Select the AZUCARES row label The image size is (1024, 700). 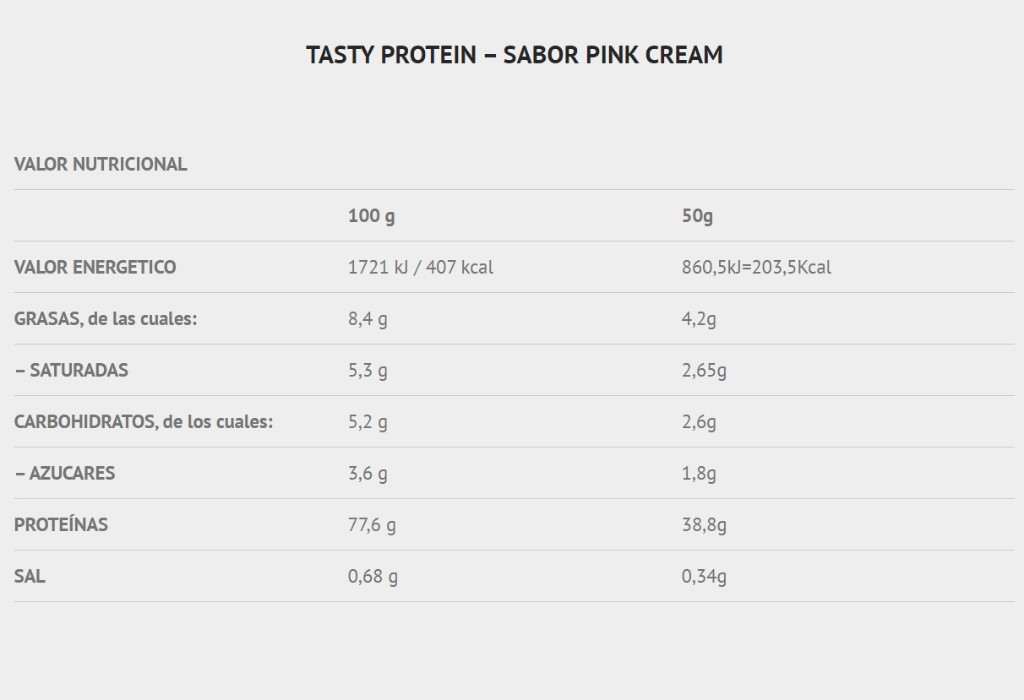[x=65, y=473]
